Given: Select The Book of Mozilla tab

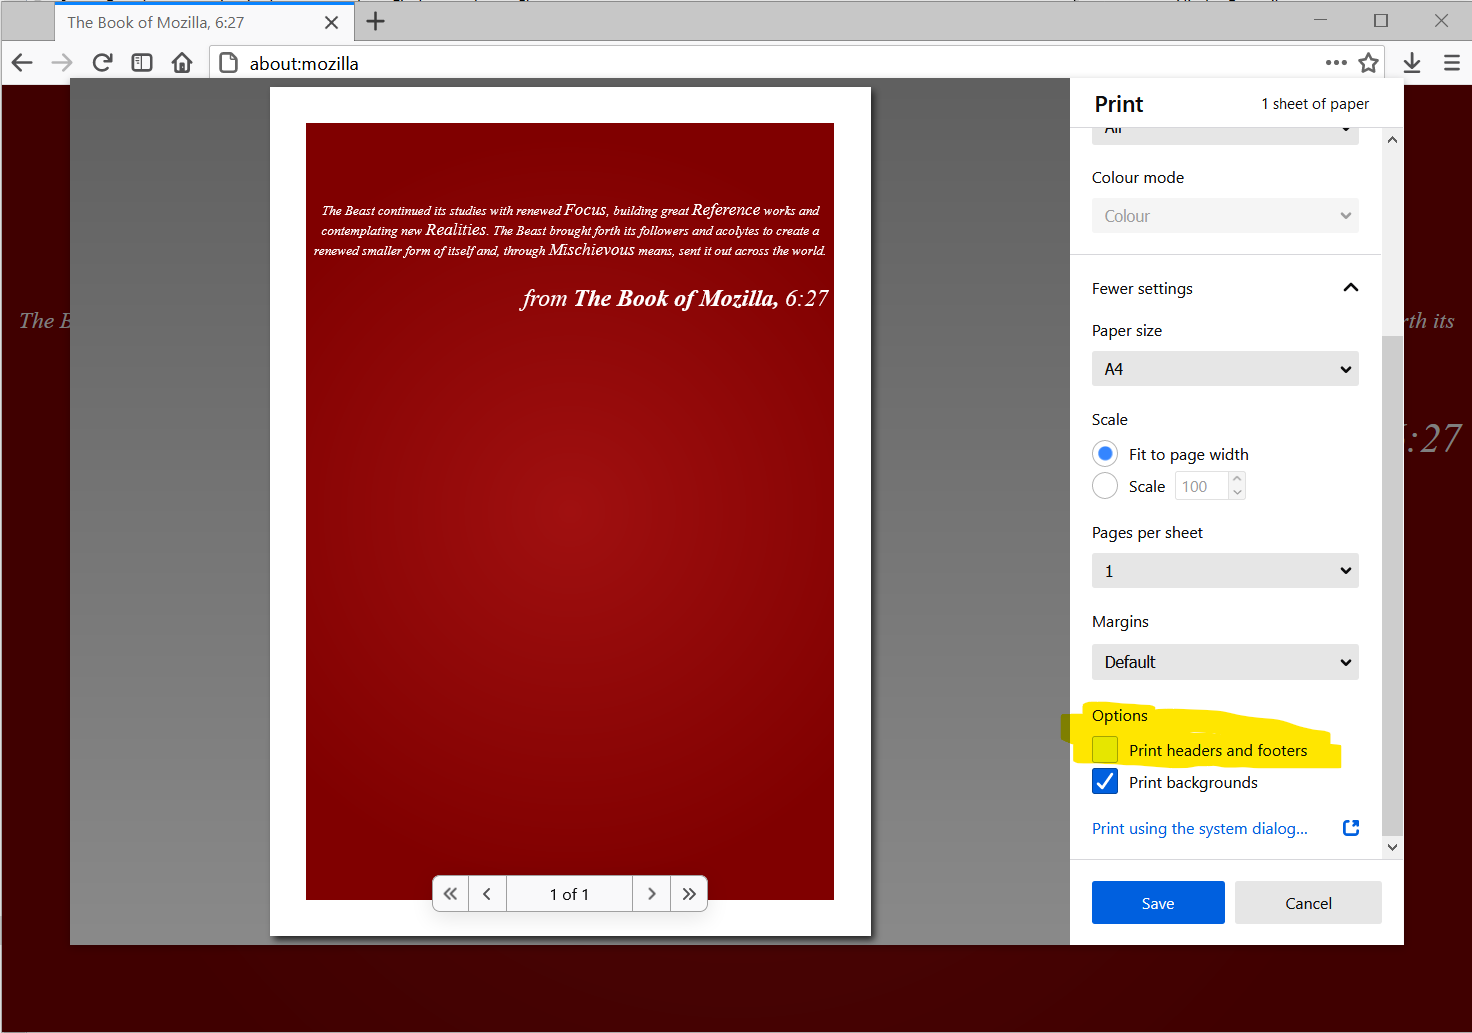Looking at the screenshot, I should pyautogui.click(x=190, y=22).
